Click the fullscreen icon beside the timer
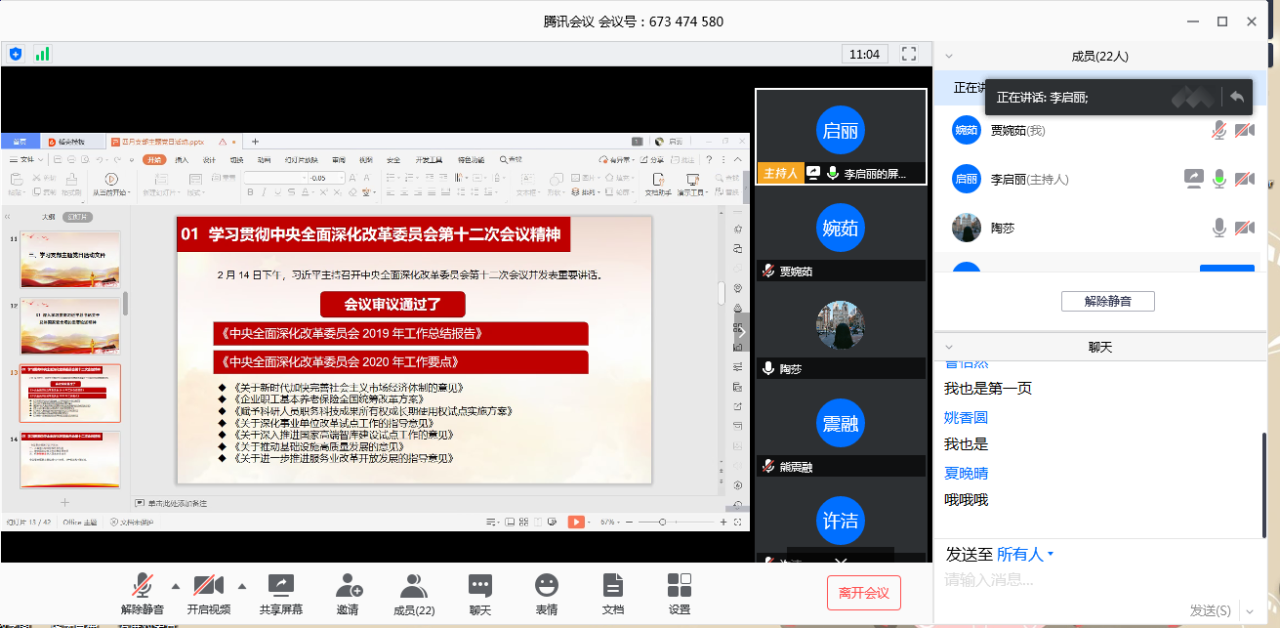 [x=909, y=54]
